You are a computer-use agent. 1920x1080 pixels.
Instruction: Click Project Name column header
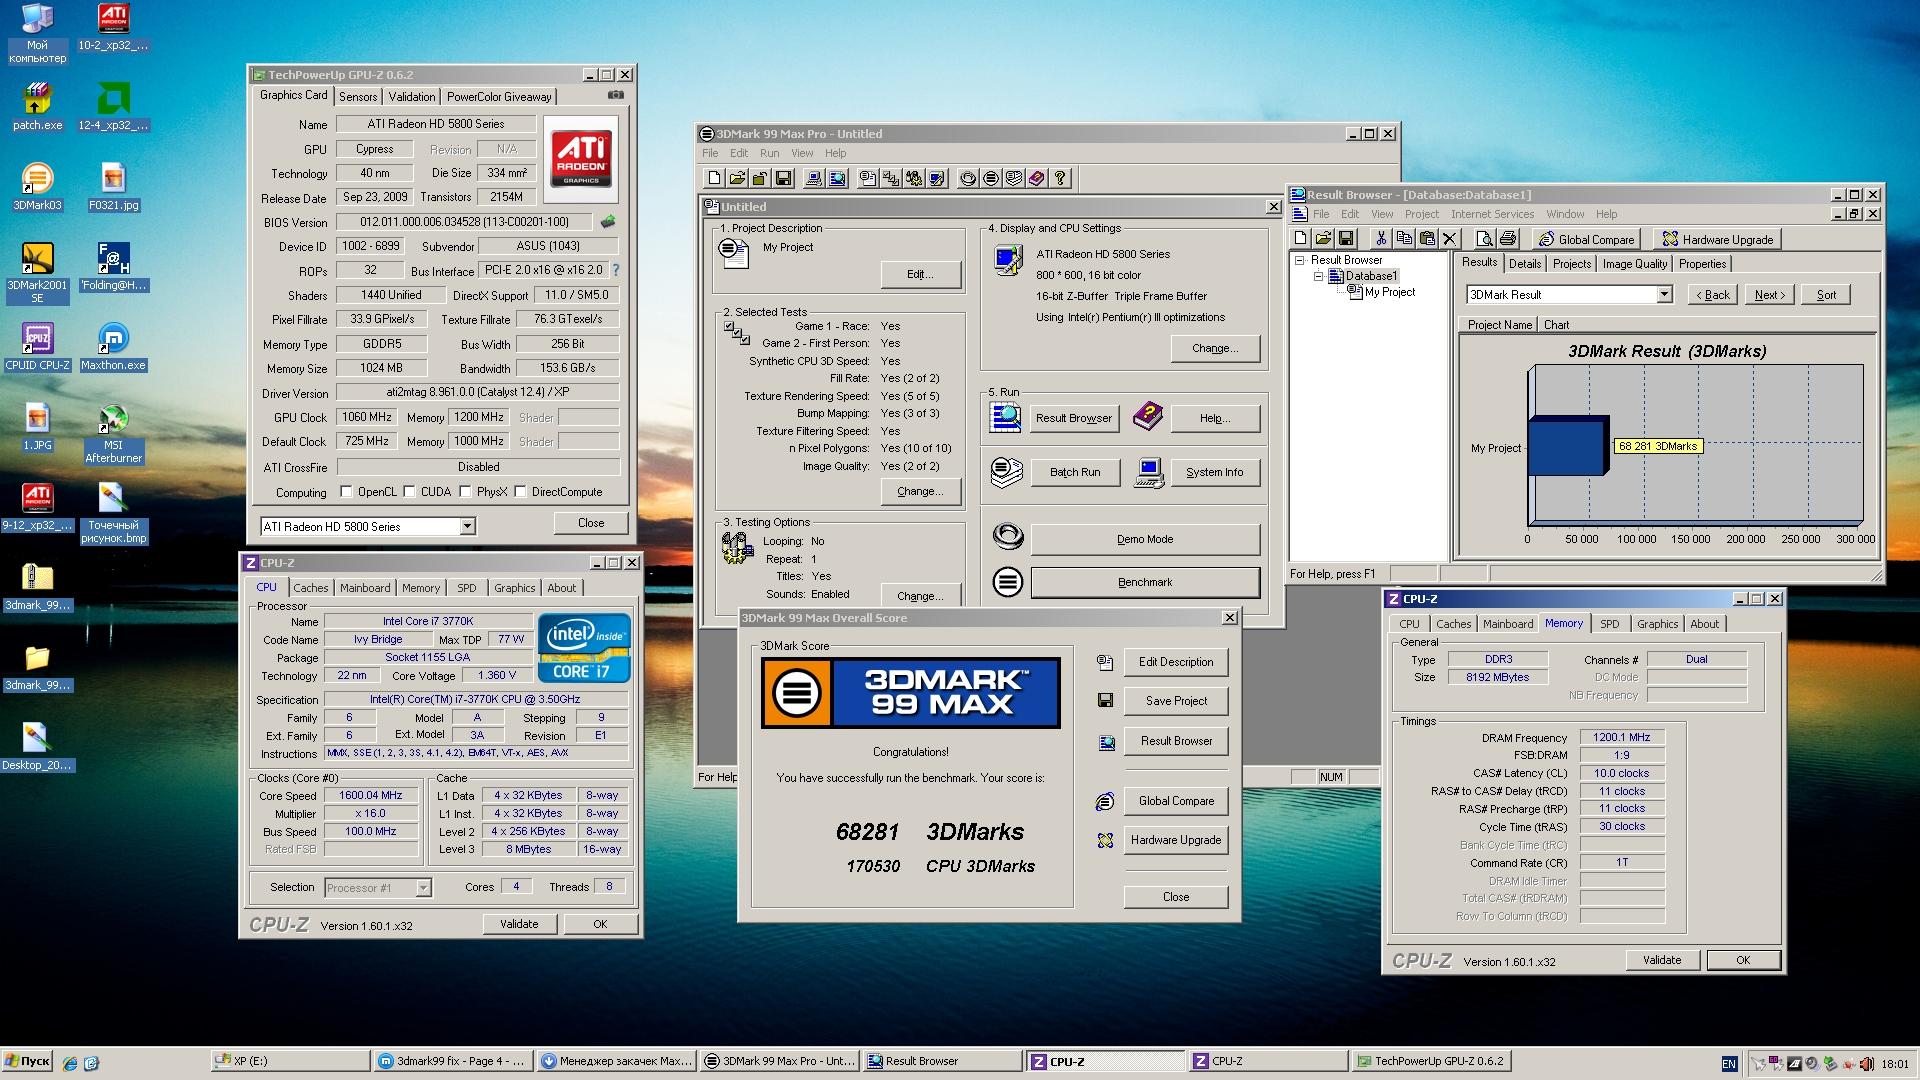1499,325
